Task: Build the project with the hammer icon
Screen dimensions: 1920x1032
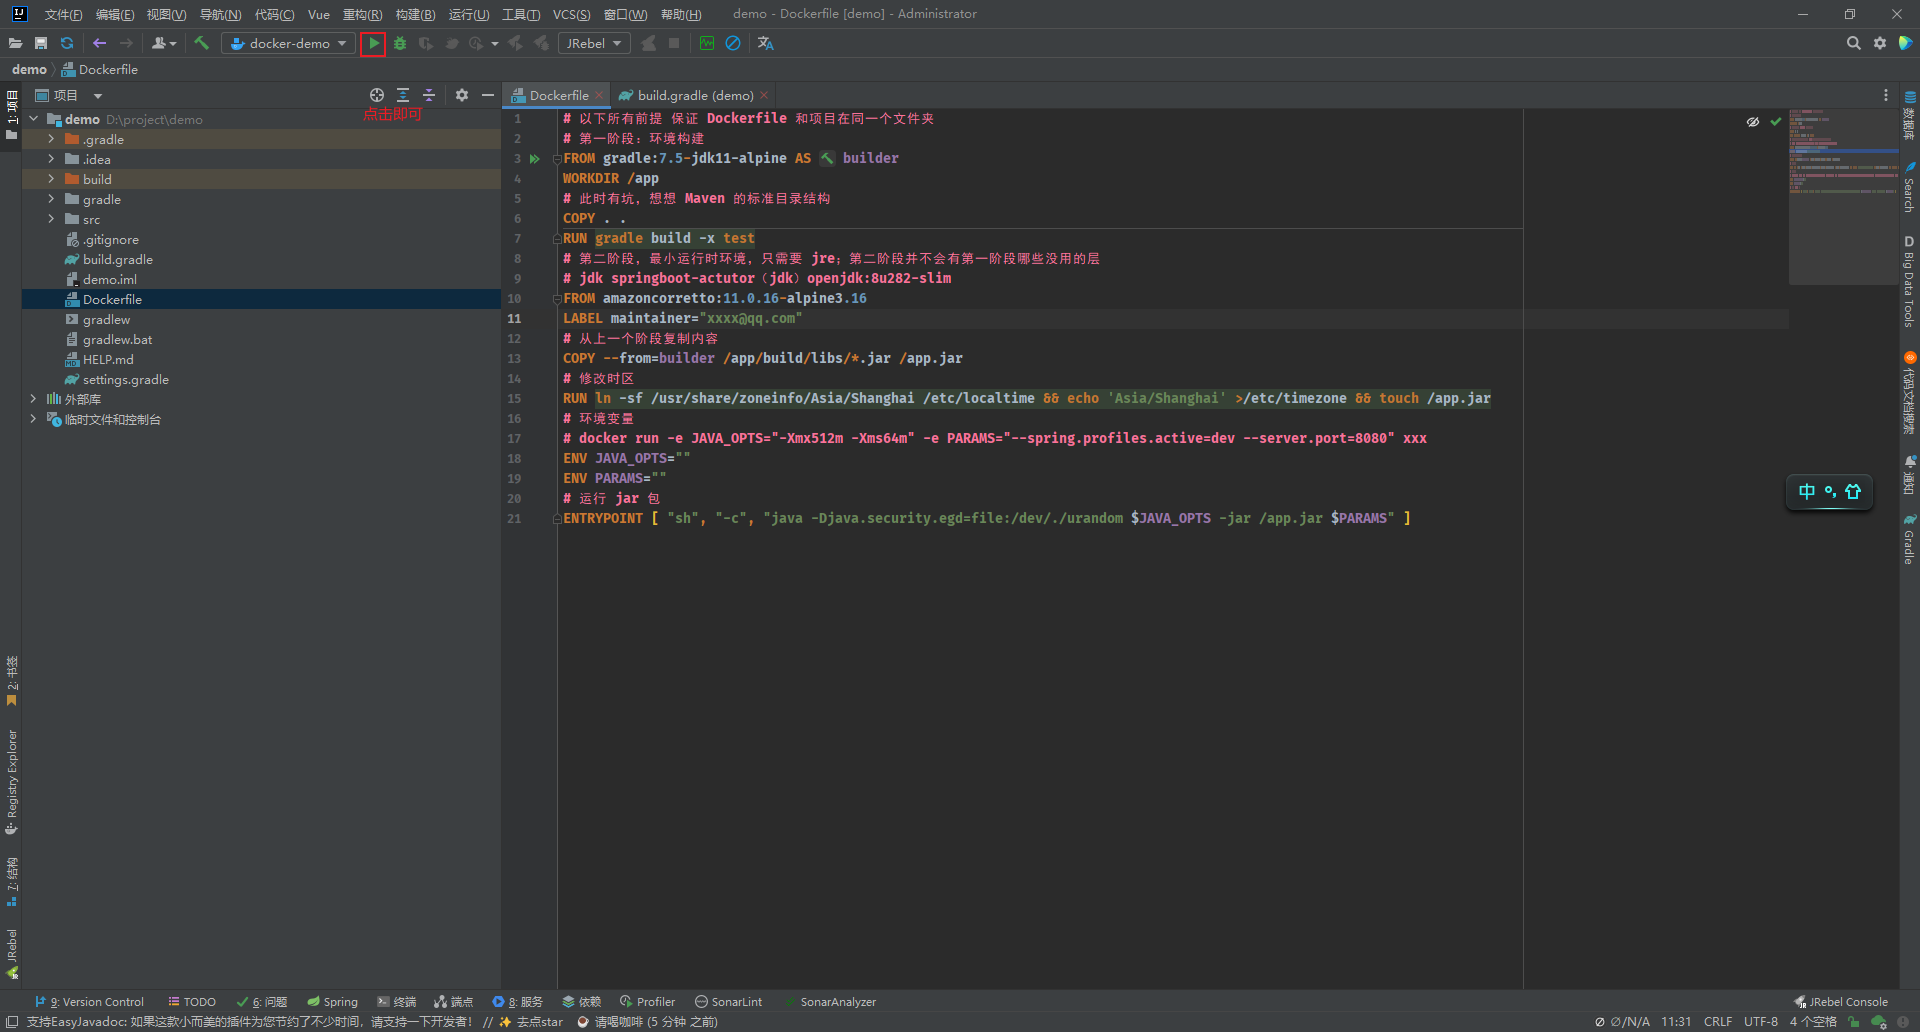Action: (202, 43)
